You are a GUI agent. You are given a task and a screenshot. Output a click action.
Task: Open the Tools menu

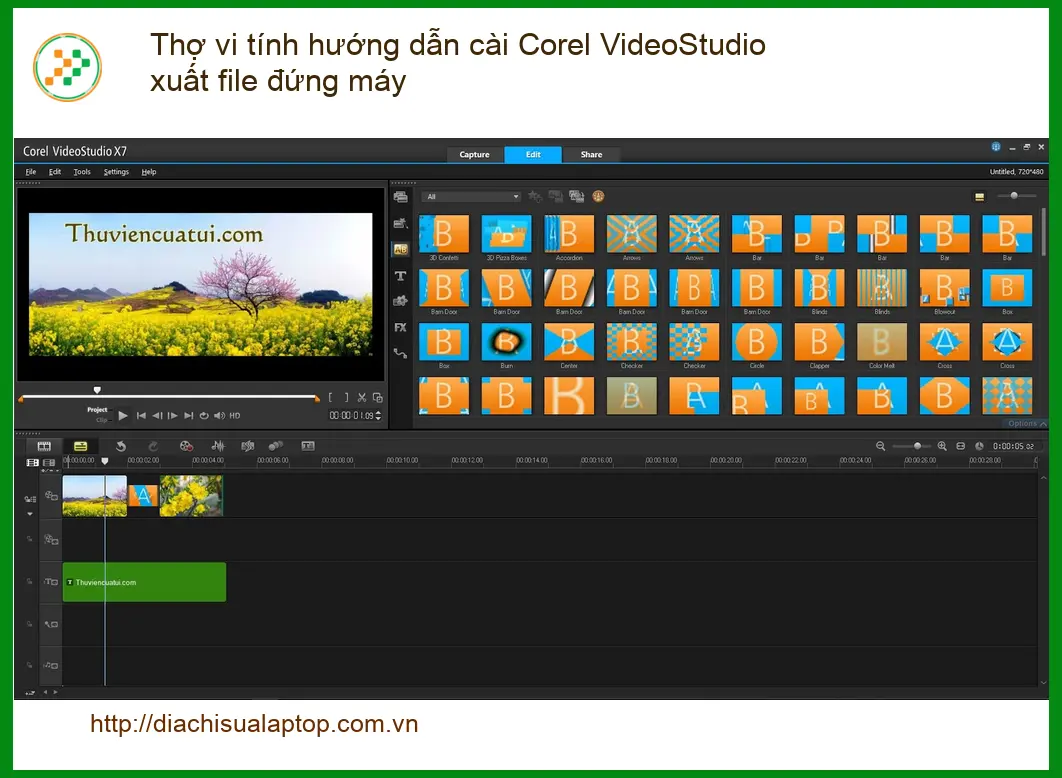tap(82, 172)
